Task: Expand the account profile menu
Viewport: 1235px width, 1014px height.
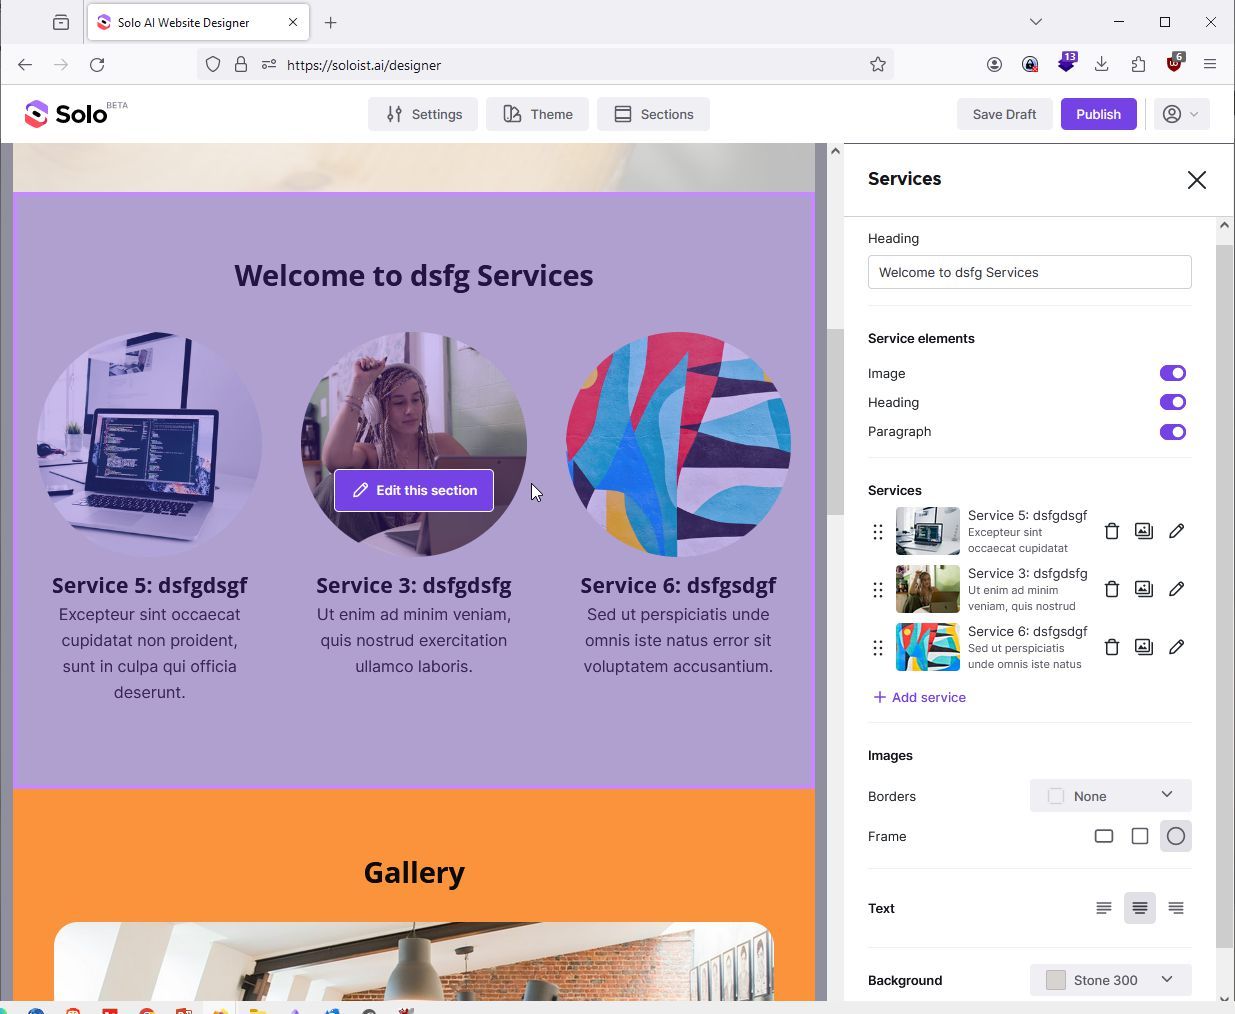Action: tap(1181, 114)
